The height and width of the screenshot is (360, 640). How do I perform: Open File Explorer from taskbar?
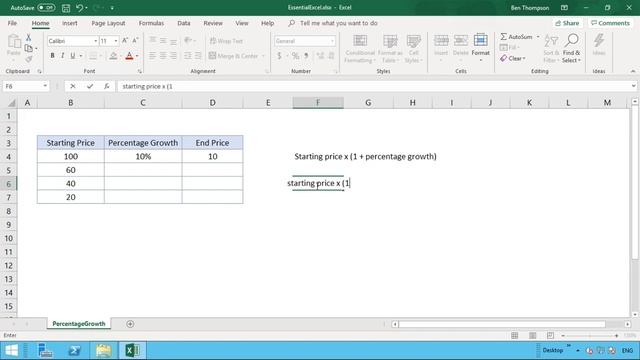tap(103, 350)
